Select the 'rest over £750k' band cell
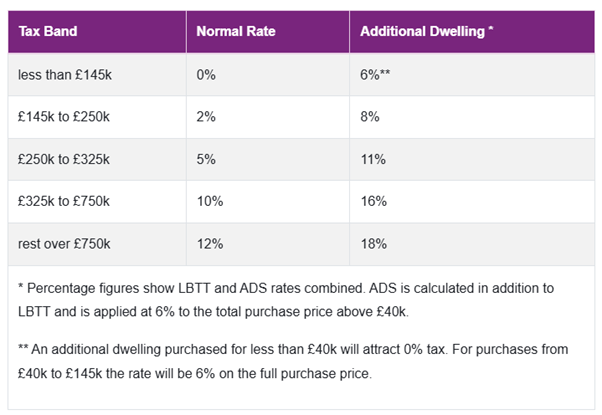 (x=65, y=243)
